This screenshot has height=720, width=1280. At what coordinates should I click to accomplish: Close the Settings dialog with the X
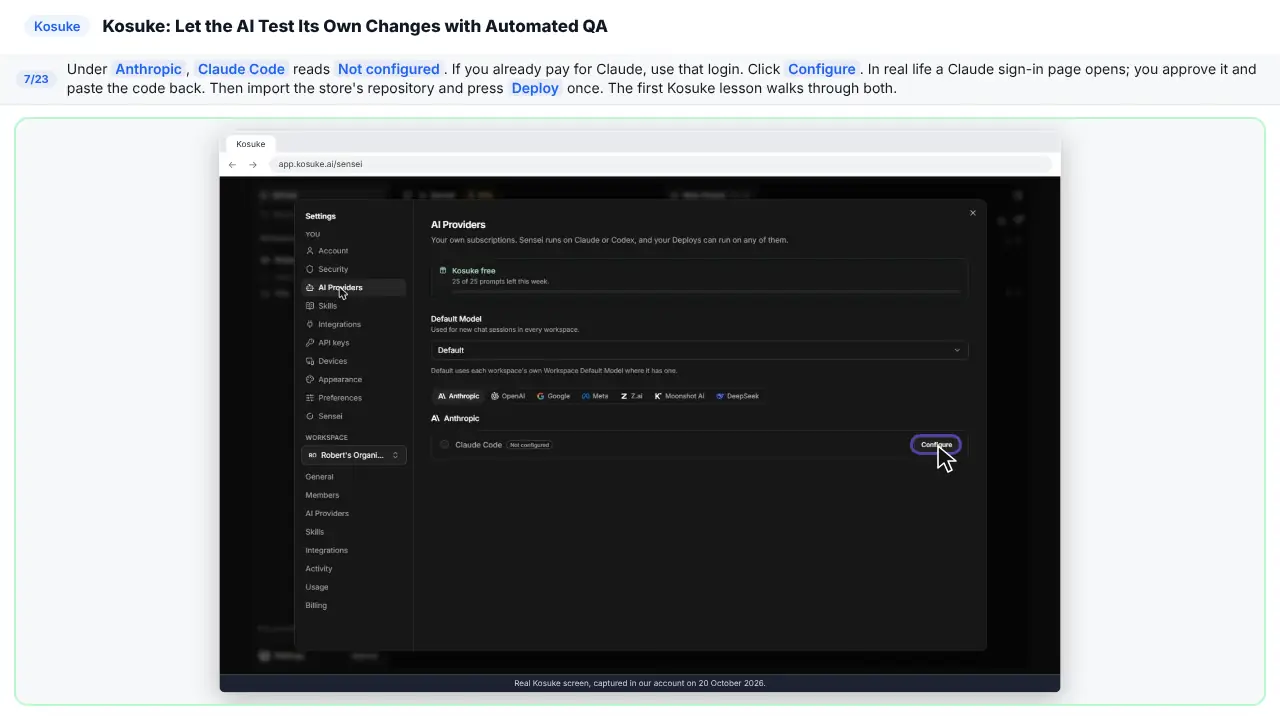tap(972, 213)
